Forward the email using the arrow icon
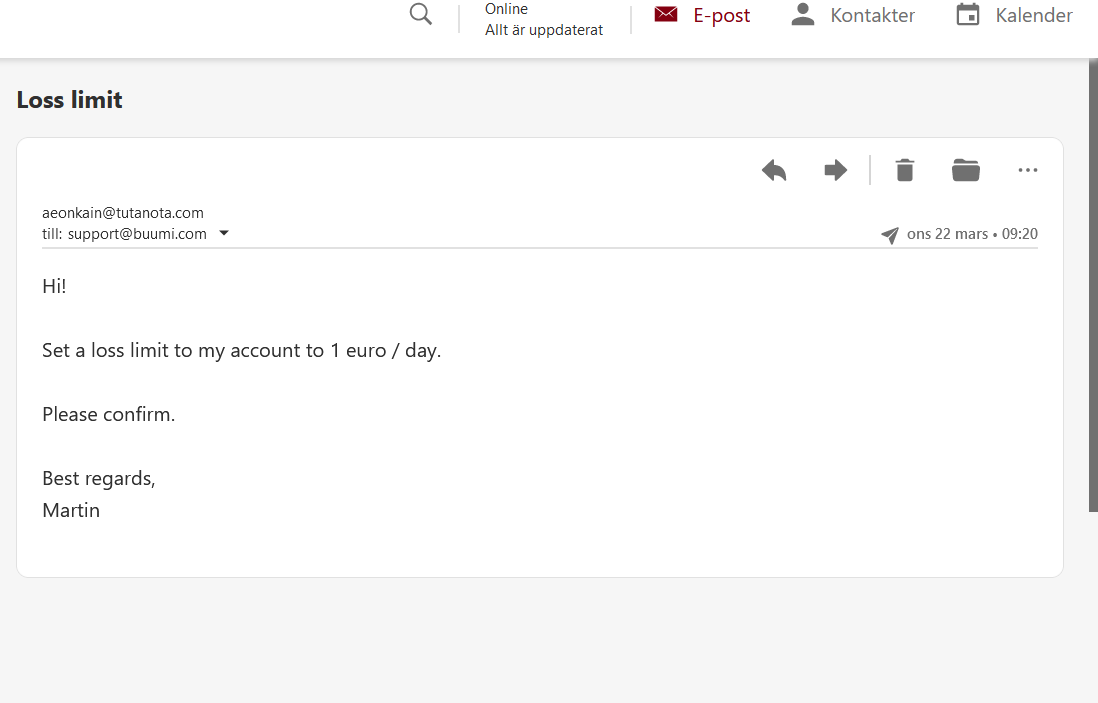Viewport: 1098px width, 703px height. (x=835, y=170)
